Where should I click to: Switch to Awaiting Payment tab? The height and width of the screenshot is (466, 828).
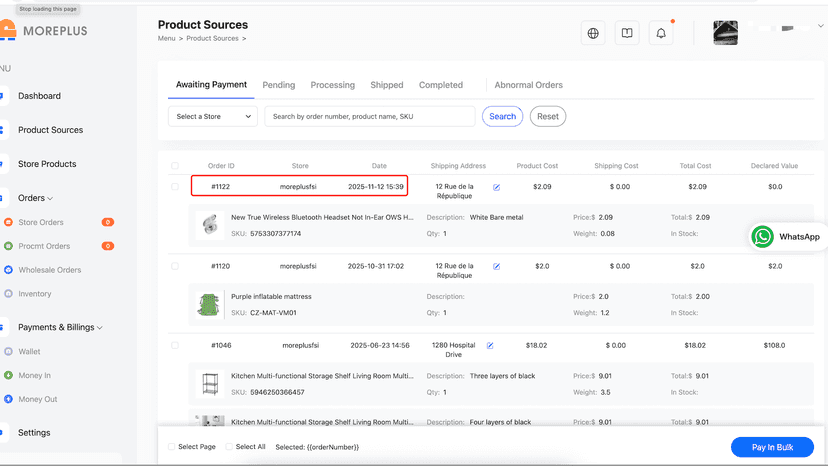(x=211, y=85)
